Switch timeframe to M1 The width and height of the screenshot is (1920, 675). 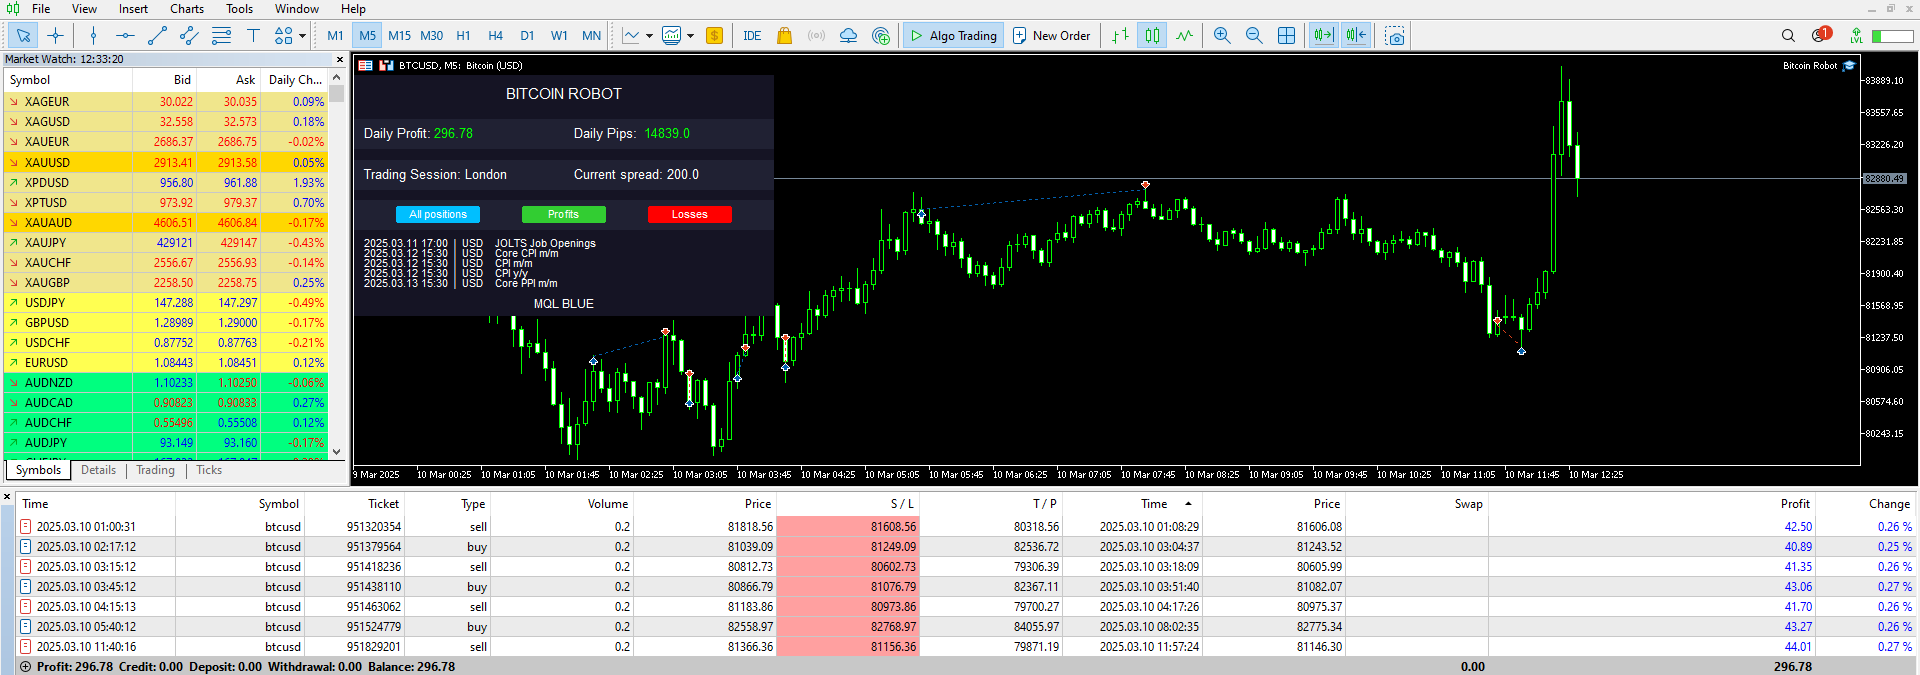point(335,36)
